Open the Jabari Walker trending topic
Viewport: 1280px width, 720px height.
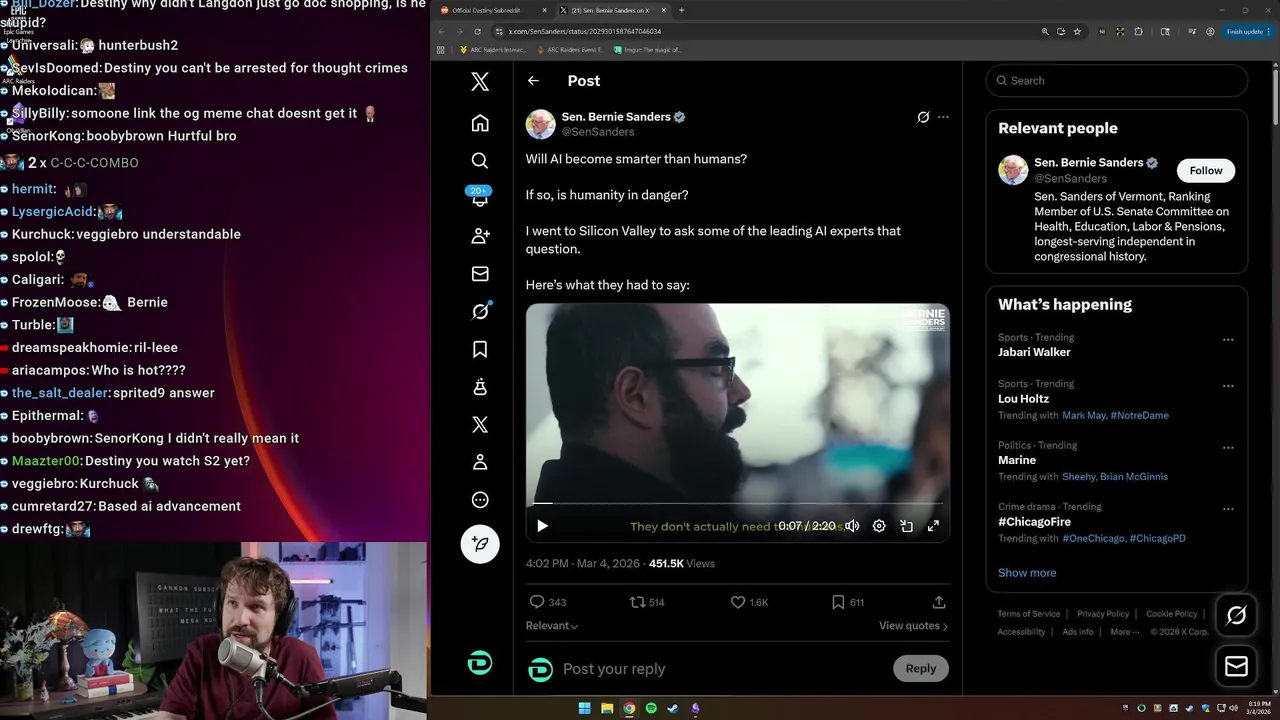1034,352
